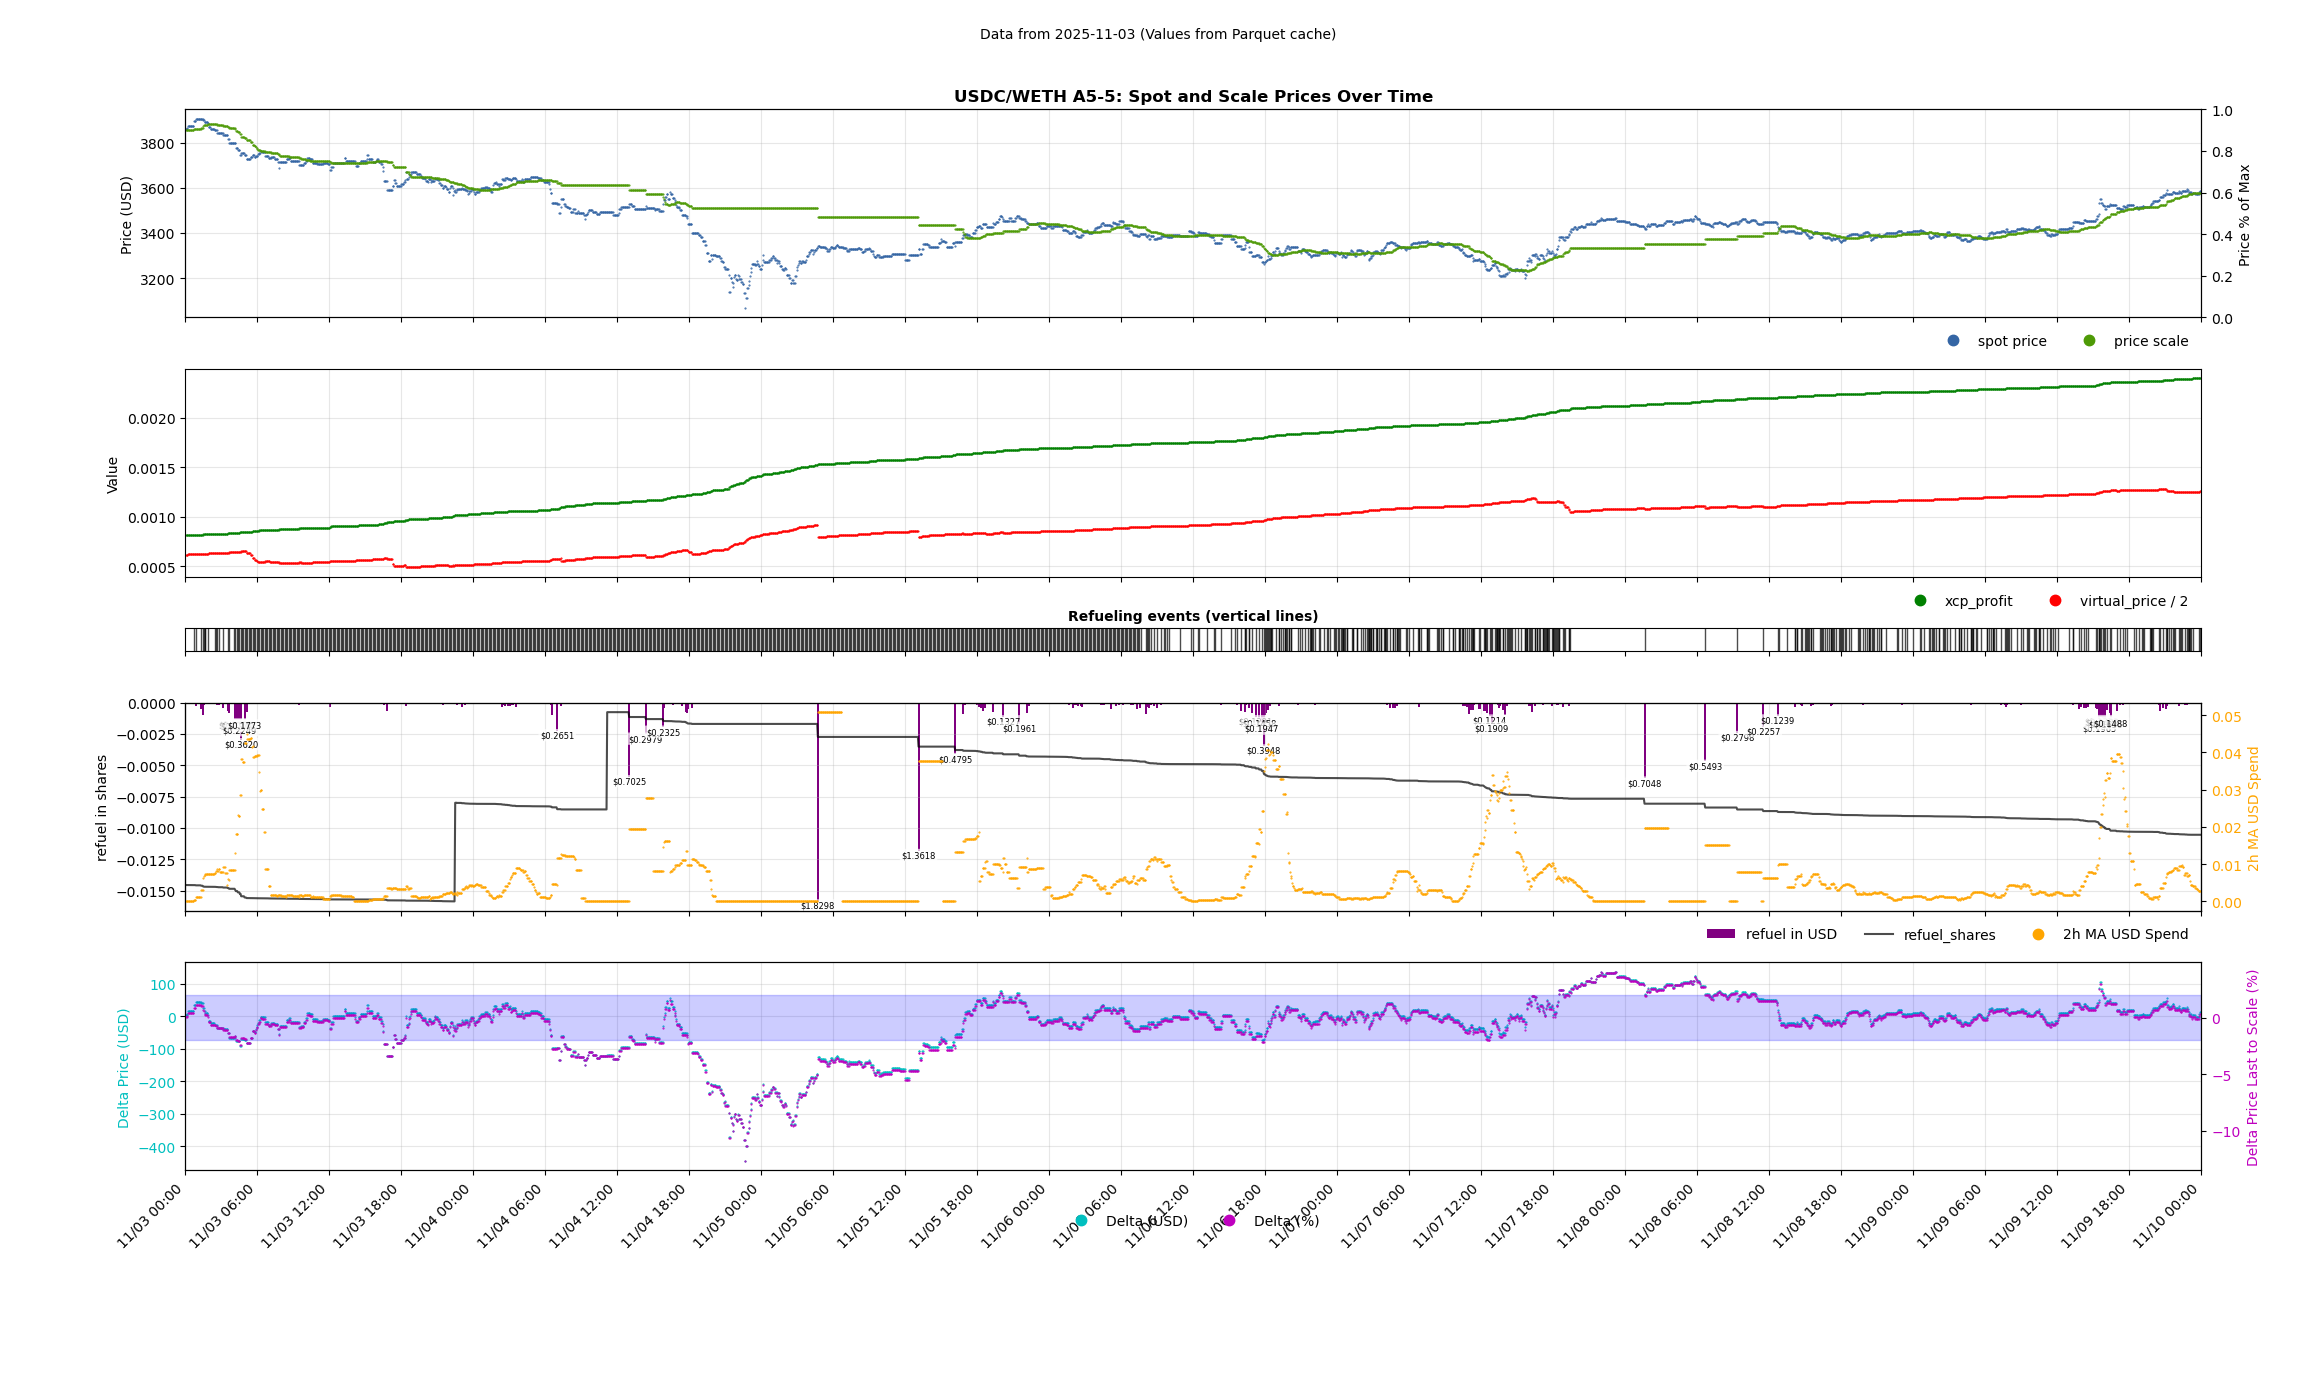This screenshot has height=1377, width=2317.
Task: Click the Price % of Max axis label
Action: pos(2245,215)
